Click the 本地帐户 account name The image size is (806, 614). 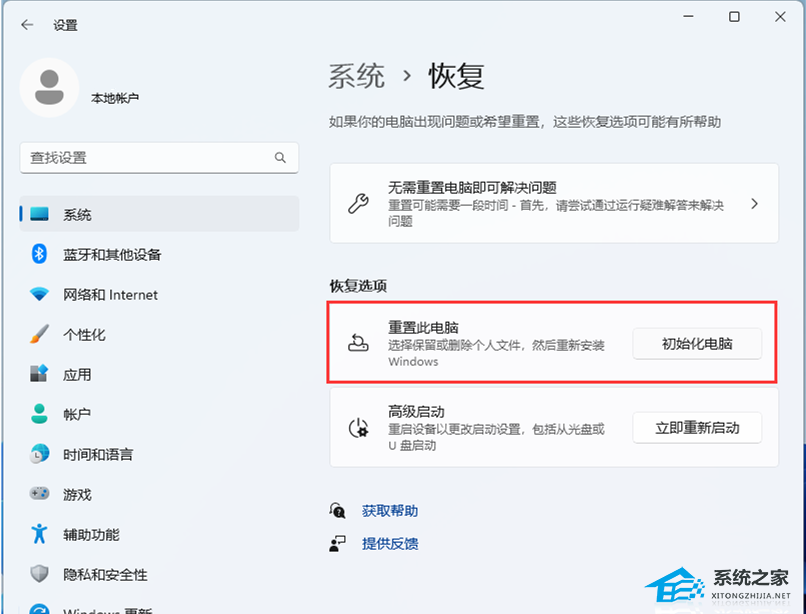pos(115,98)
